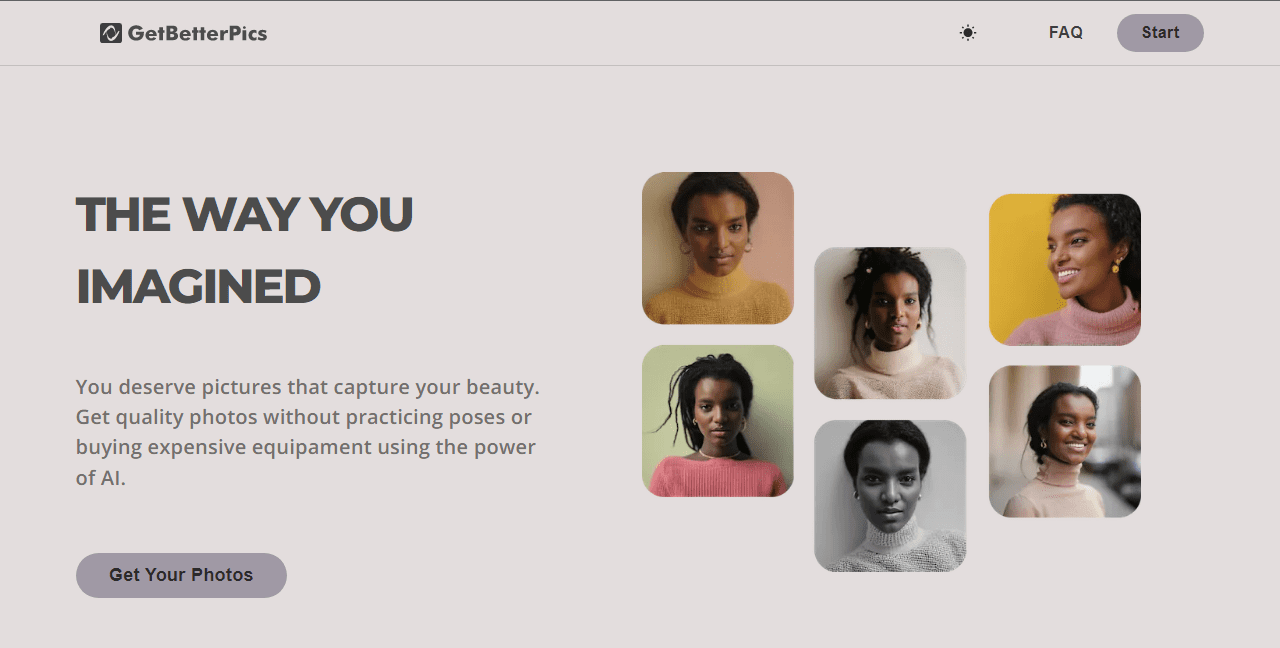Open smiling woman photo with yellow backdrop
The image size is (1280, 648).
click(1065, 270)
